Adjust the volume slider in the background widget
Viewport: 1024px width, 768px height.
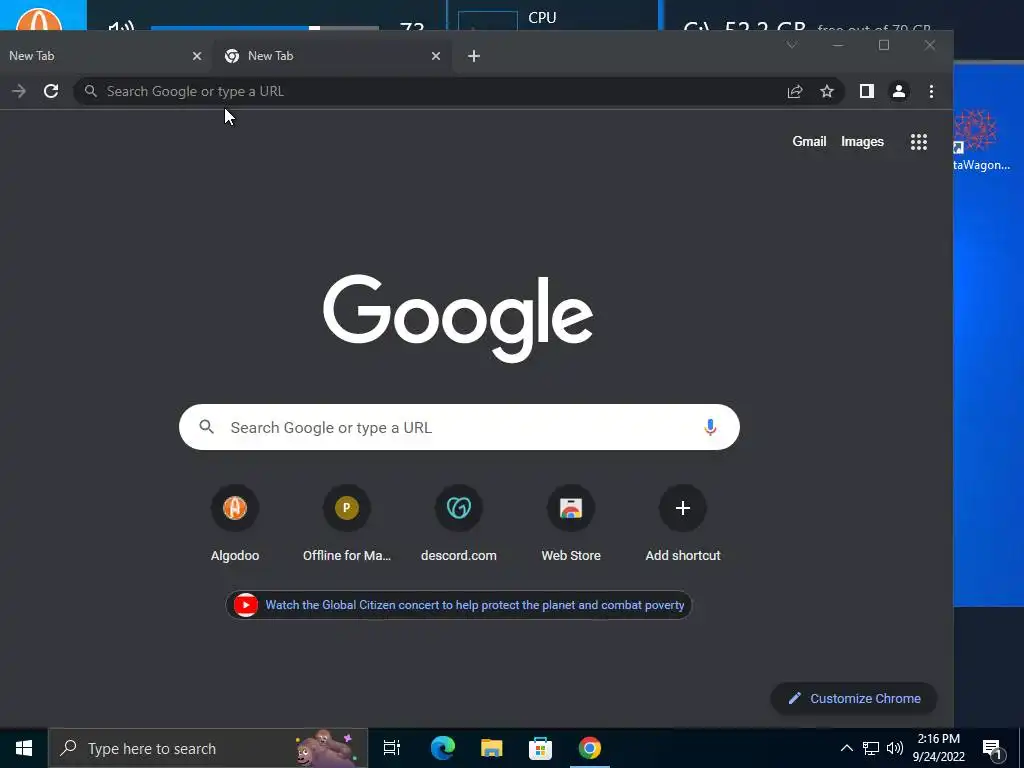click(x=264, y=28)
